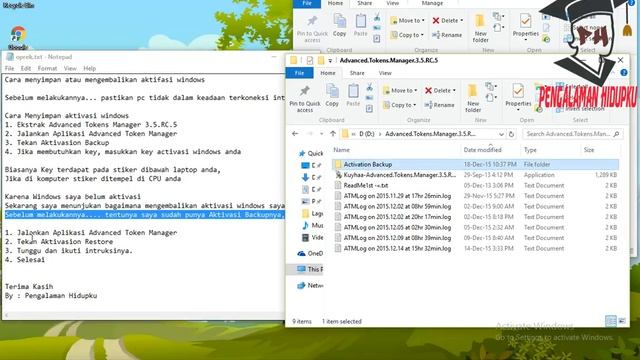Click Copy path icon in Advanced.Tokens.Manager ribbon
The image size is (640, 360).
pyautogui.click(x=369, y=98)
